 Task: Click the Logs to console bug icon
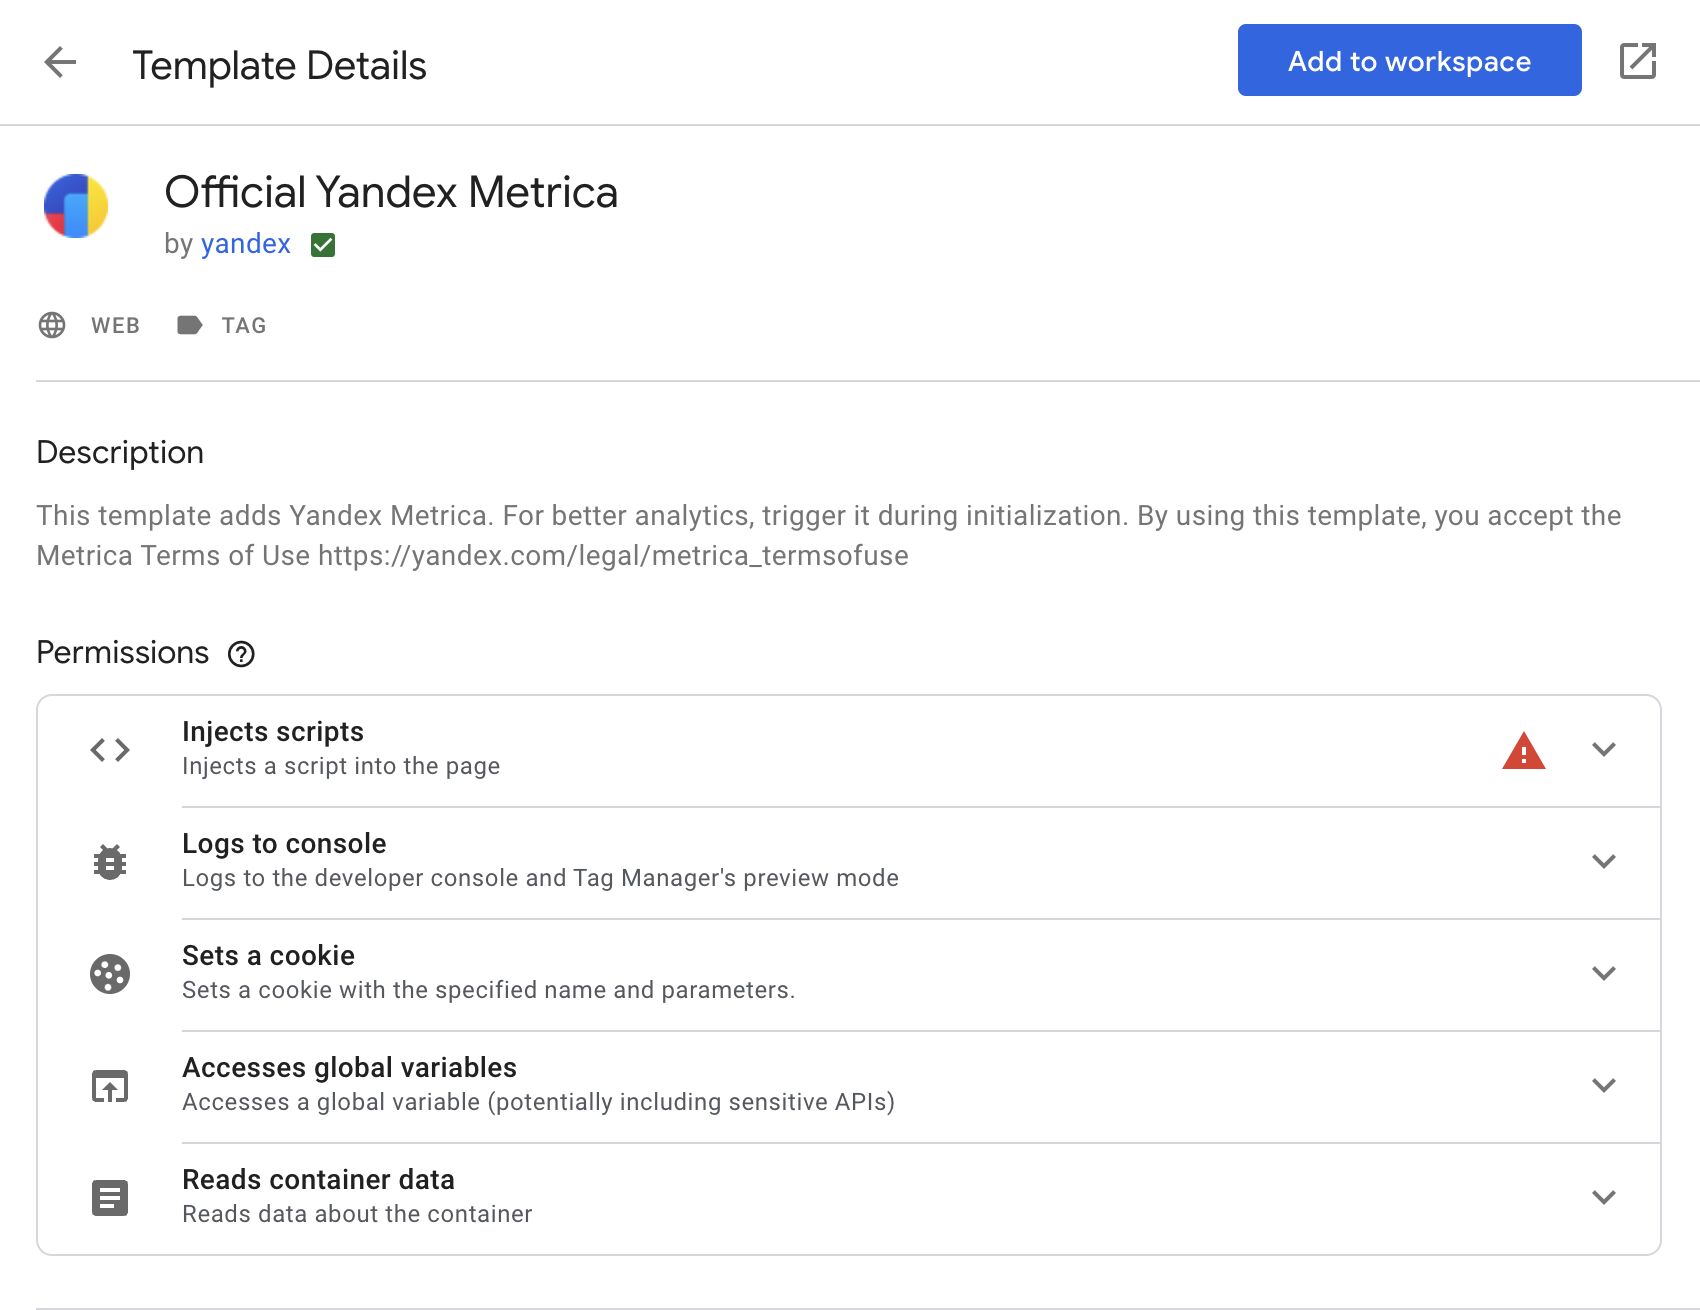(x=110, y=862)
